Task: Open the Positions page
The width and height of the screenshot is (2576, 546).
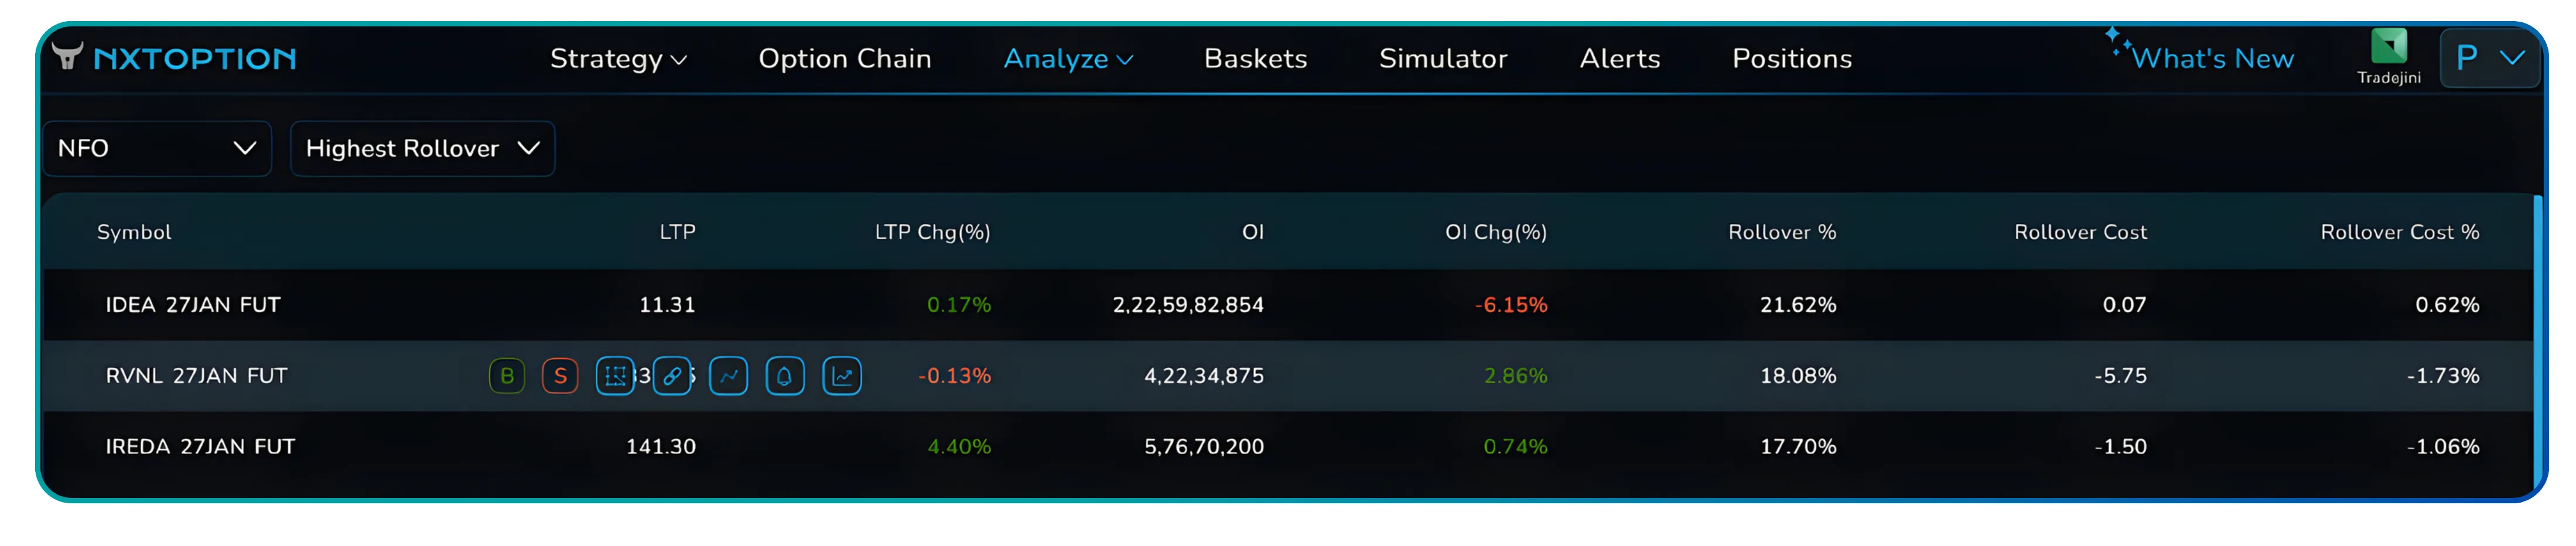Action: tap(1791, 58)
